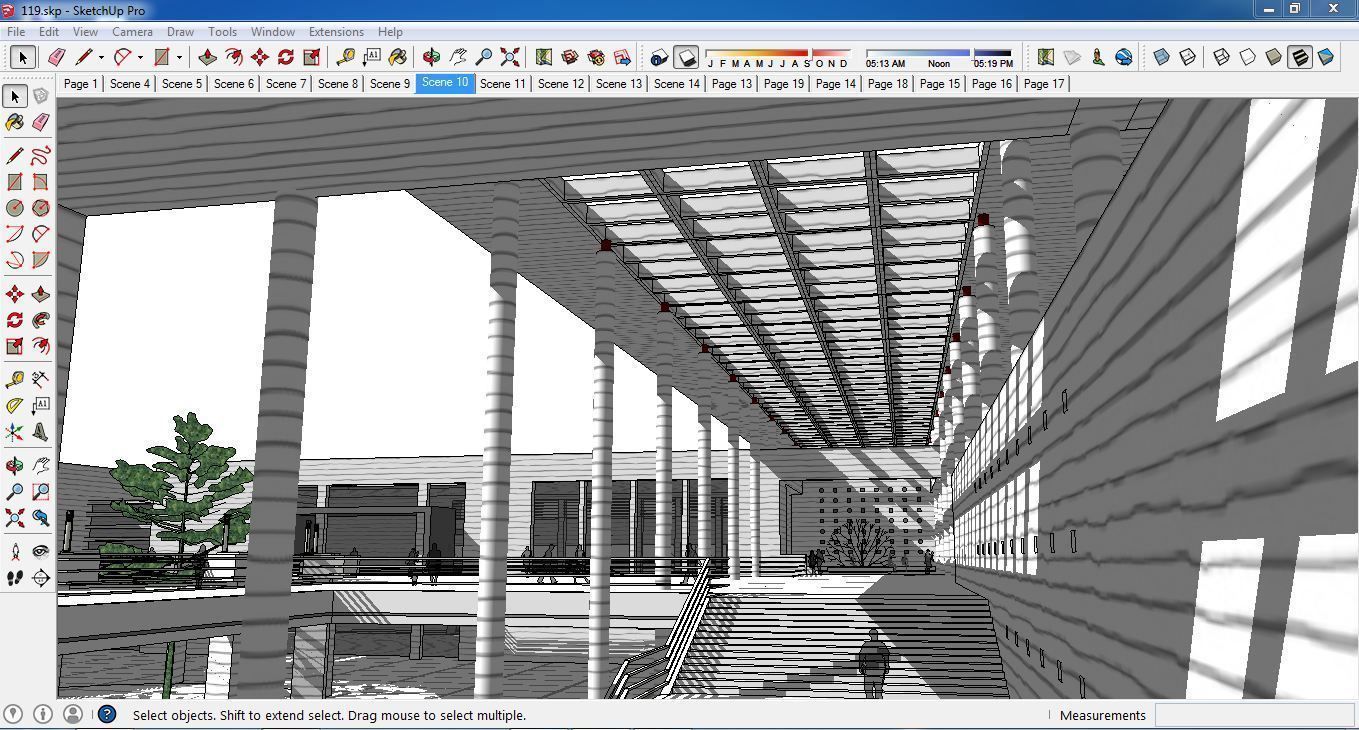Viewport: 1359px width, 730px height.
Task: Open the Extensions menu
Action: click(336, 32)
